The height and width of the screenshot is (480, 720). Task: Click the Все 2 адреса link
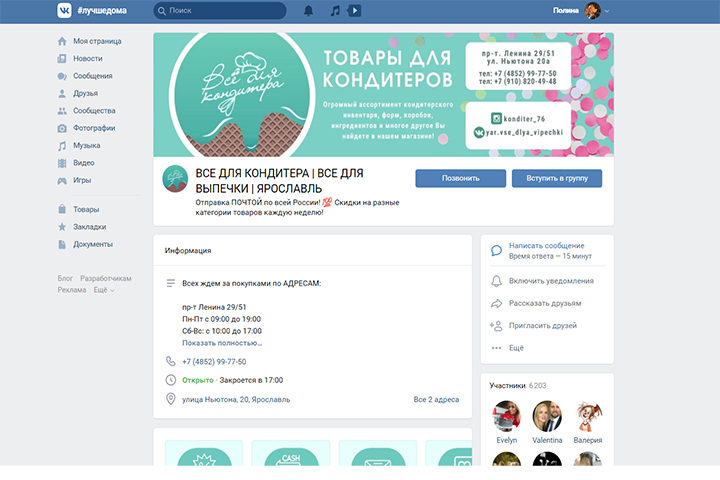point(436,400)
